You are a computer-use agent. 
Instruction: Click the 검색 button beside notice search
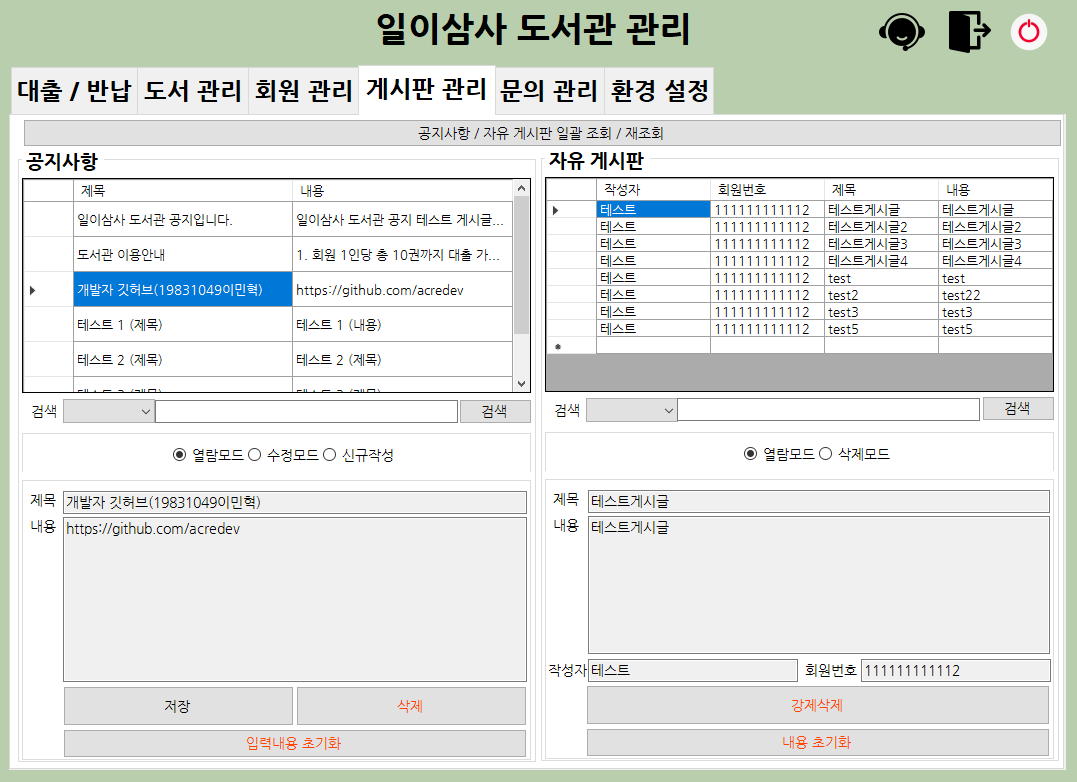(495, 410)
